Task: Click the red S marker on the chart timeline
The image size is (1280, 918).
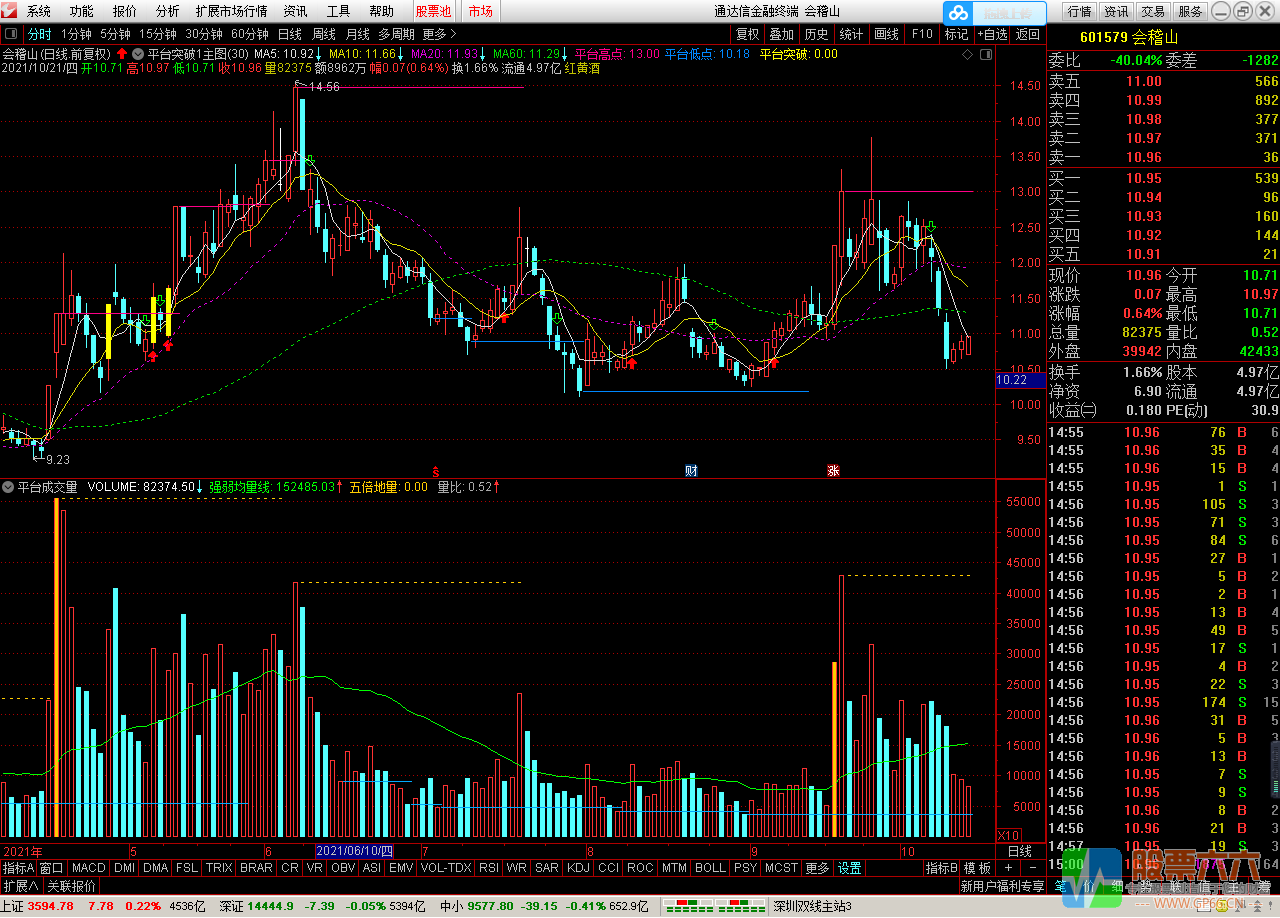Action: click(435, 471)
